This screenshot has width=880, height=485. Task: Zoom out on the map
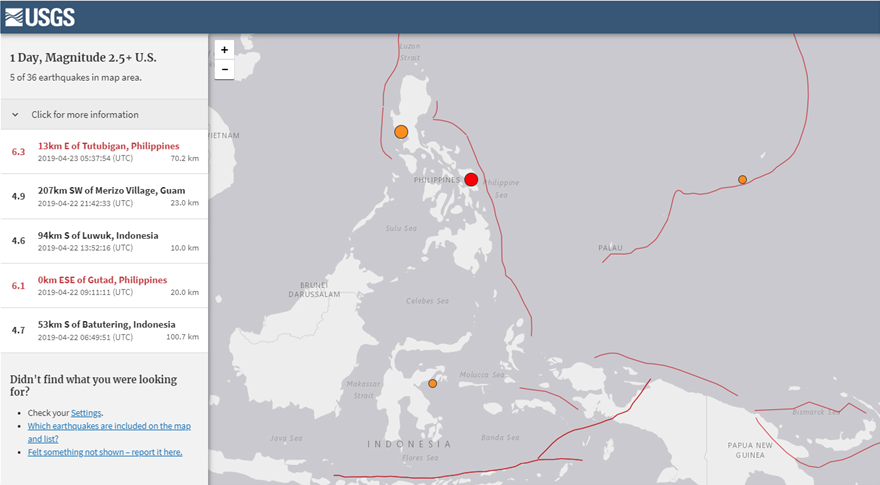click(x=224, y=69)
